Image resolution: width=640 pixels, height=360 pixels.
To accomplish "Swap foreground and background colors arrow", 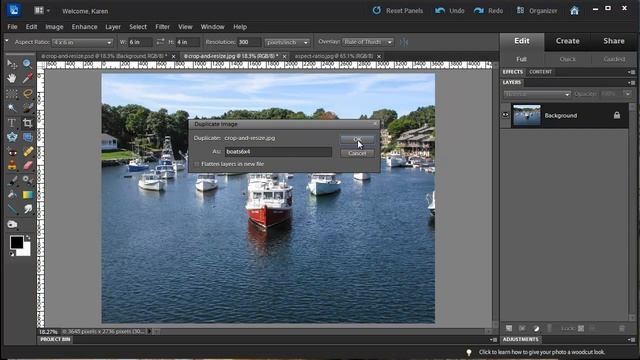I will pyautogui.click(x=27, y=238).
